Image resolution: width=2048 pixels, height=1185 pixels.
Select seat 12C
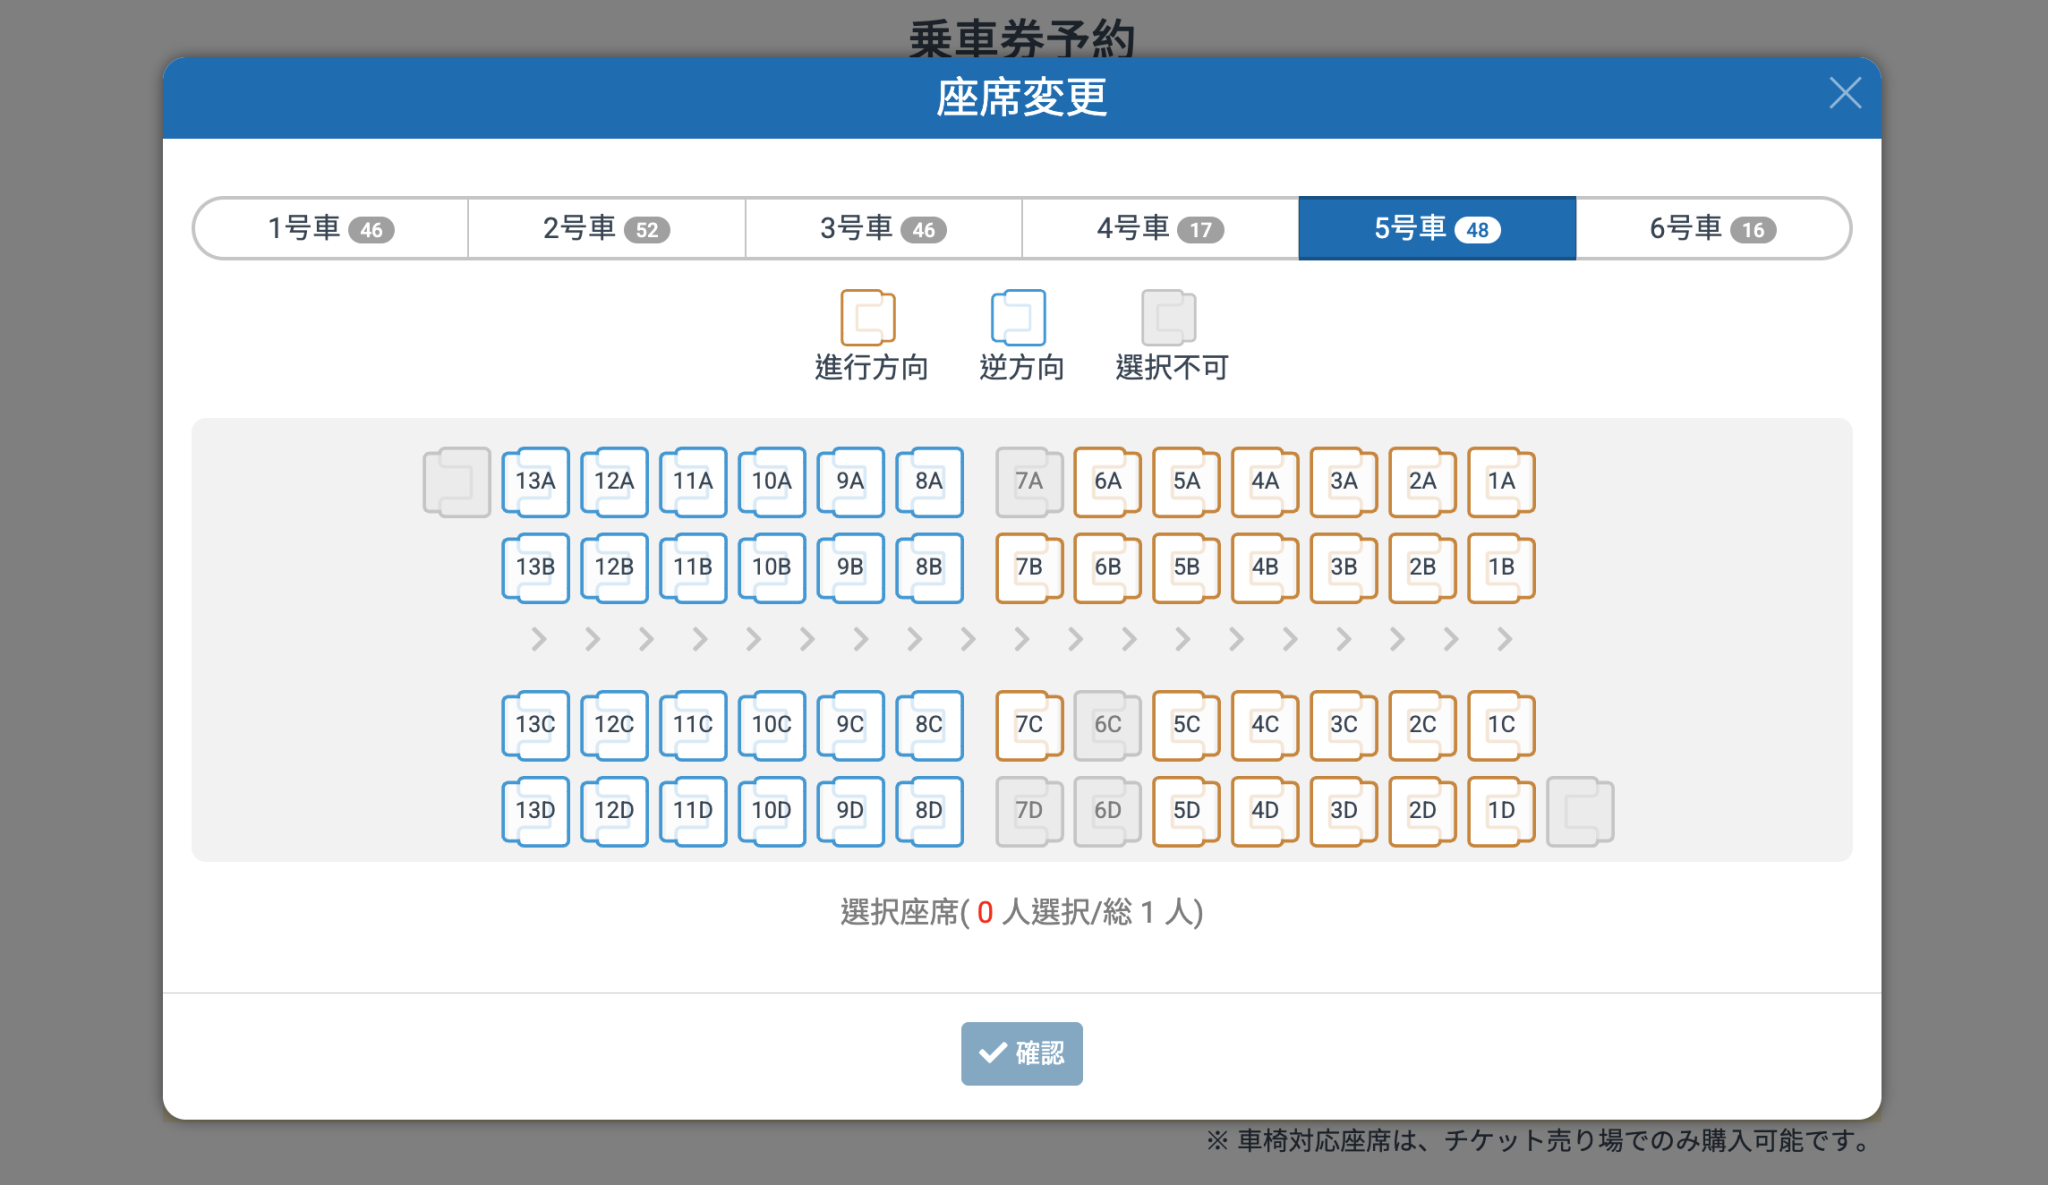click(614, 724)
